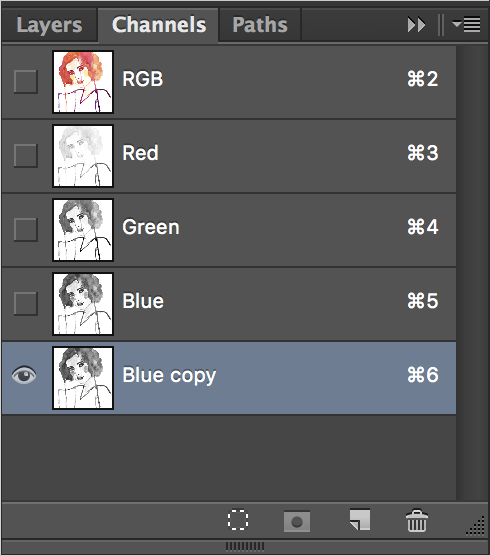Switch to the Paths tab
This screenshot has width=490, height=556.
[x=260, y=25]
